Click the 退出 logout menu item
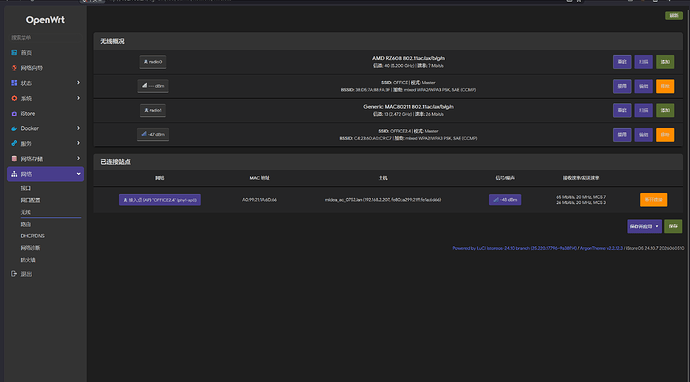 tap(26, 274)
